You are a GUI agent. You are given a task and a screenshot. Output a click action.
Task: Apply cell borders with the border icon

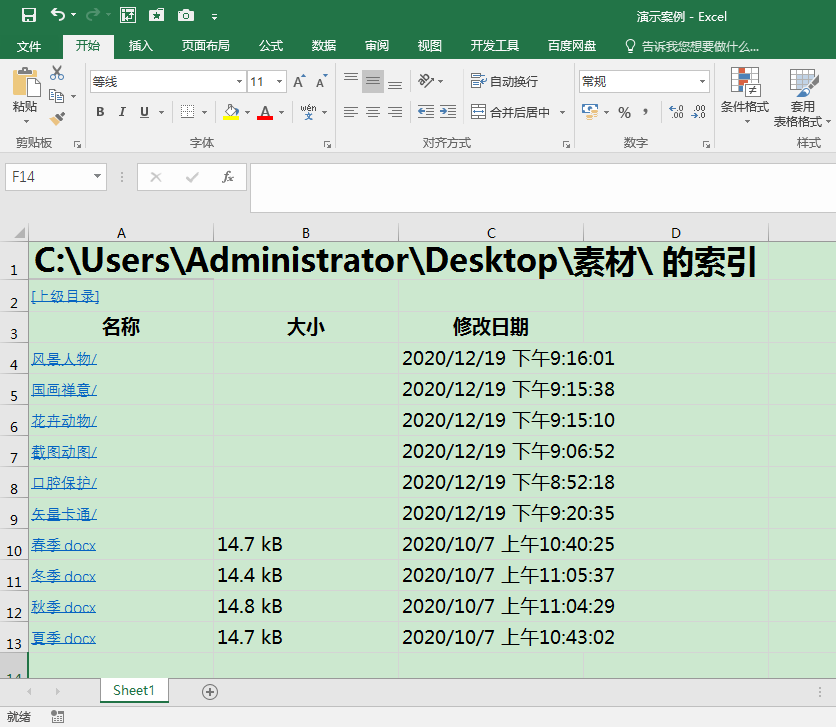click(187, 111)
